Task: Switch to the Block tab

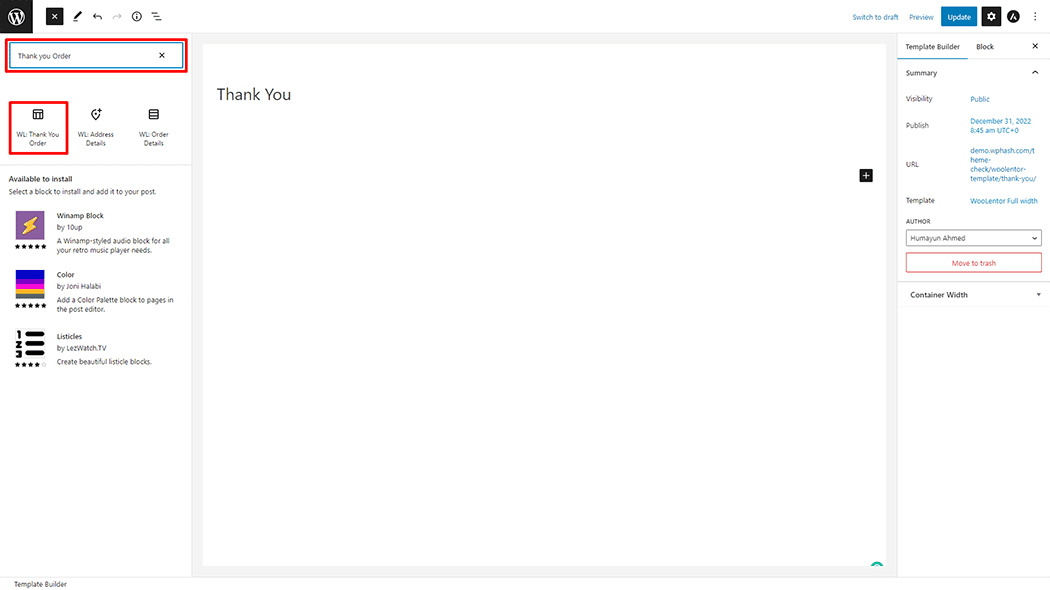Action: [985, 47]
